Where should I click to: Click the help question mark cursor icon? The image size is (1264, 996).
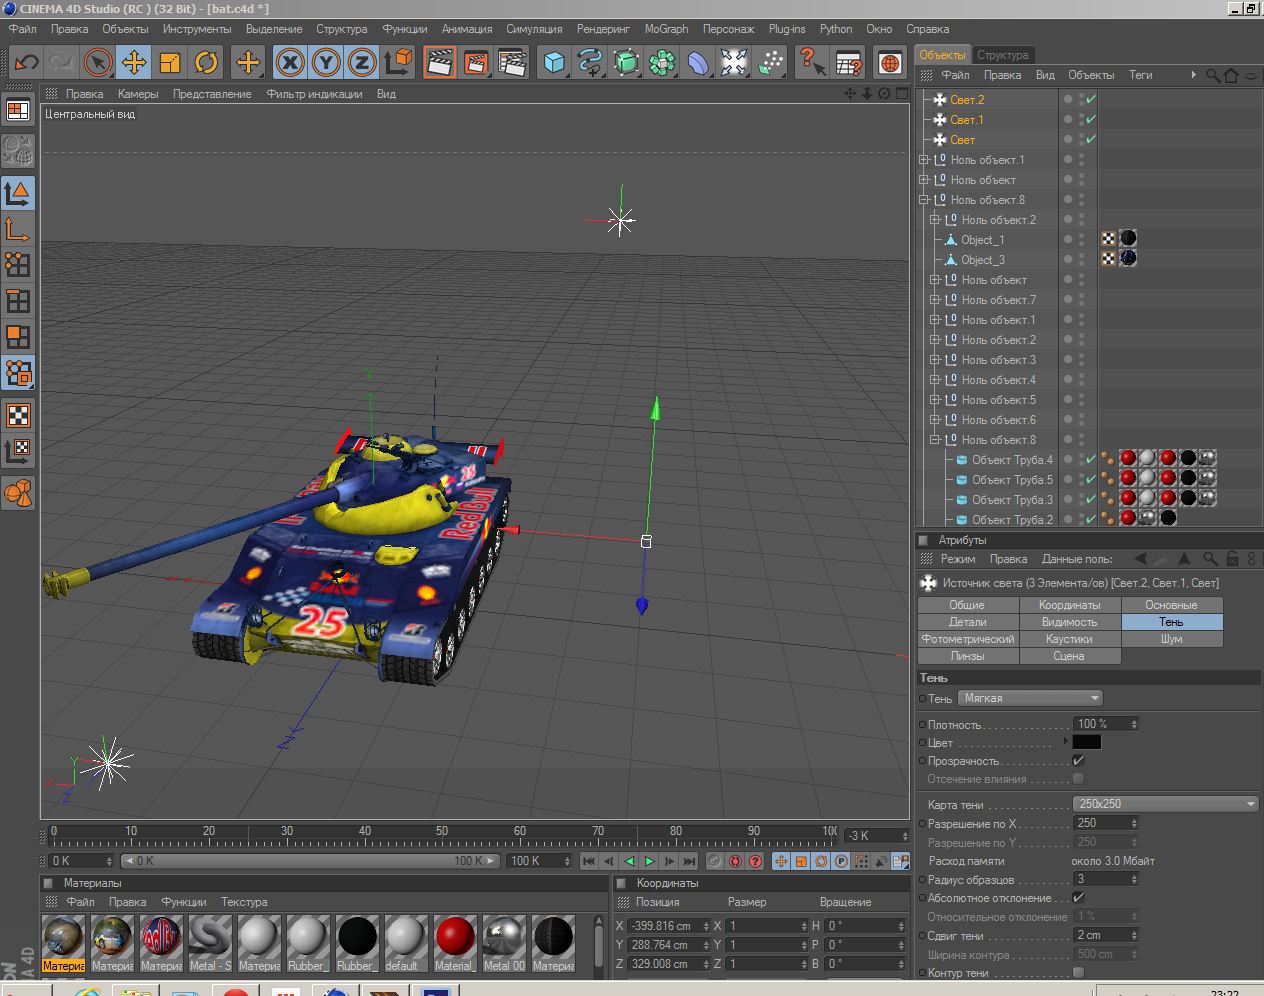point(812,63)
